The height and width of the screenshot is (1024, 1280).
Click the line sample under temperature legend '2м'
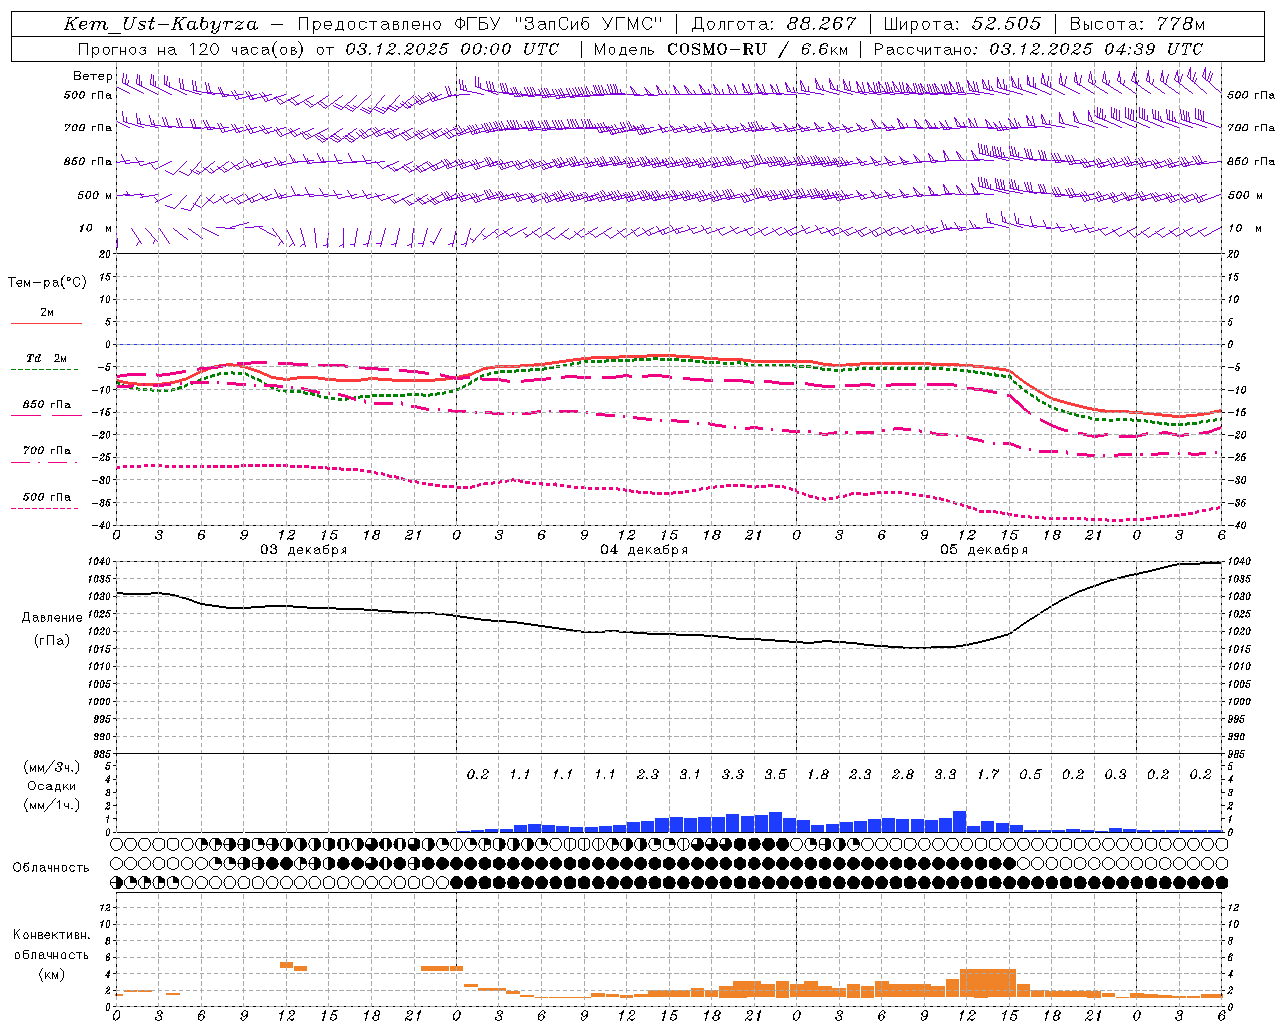(x=46, y=323)
